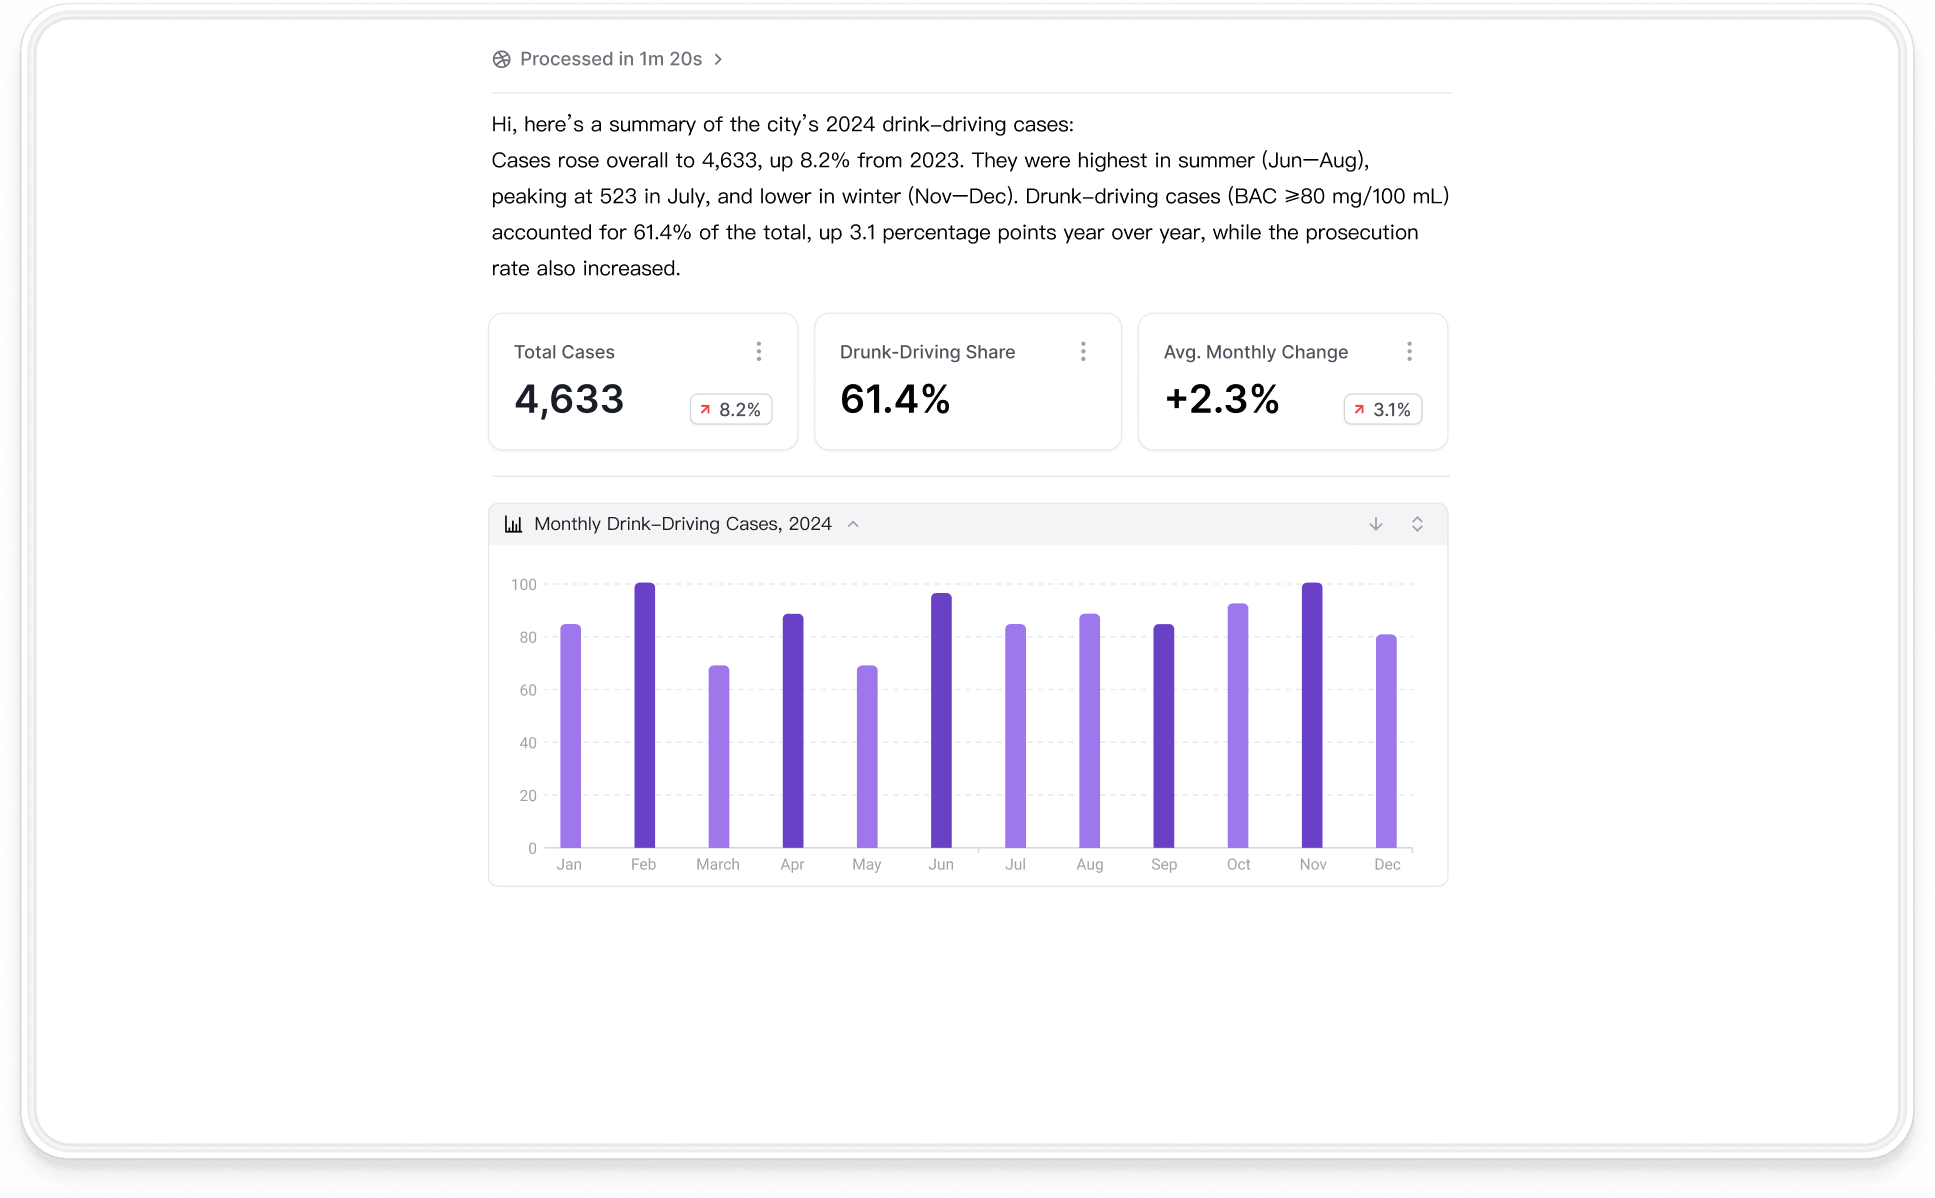Open Total Cases card options menu
The height and width of the screenshot is (1198, 1935).
click(759, 351)
